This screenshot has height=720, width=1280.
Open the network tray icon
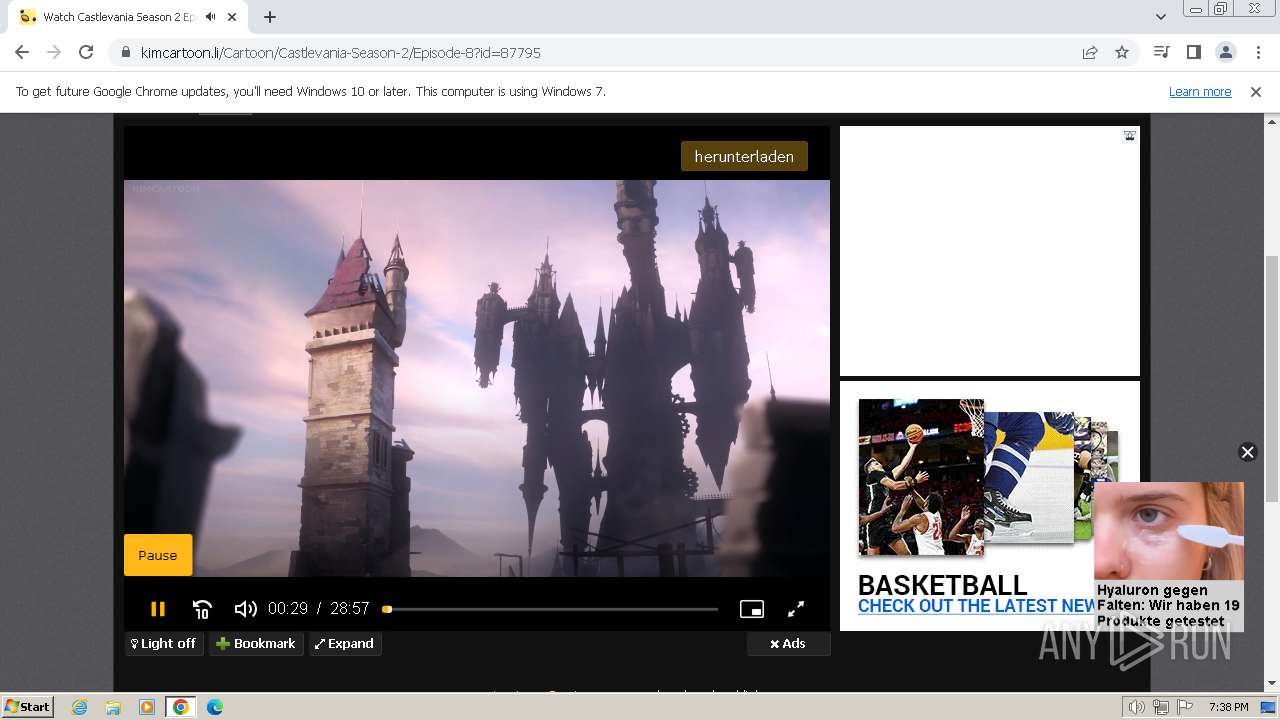click(x=1161, y=707)
